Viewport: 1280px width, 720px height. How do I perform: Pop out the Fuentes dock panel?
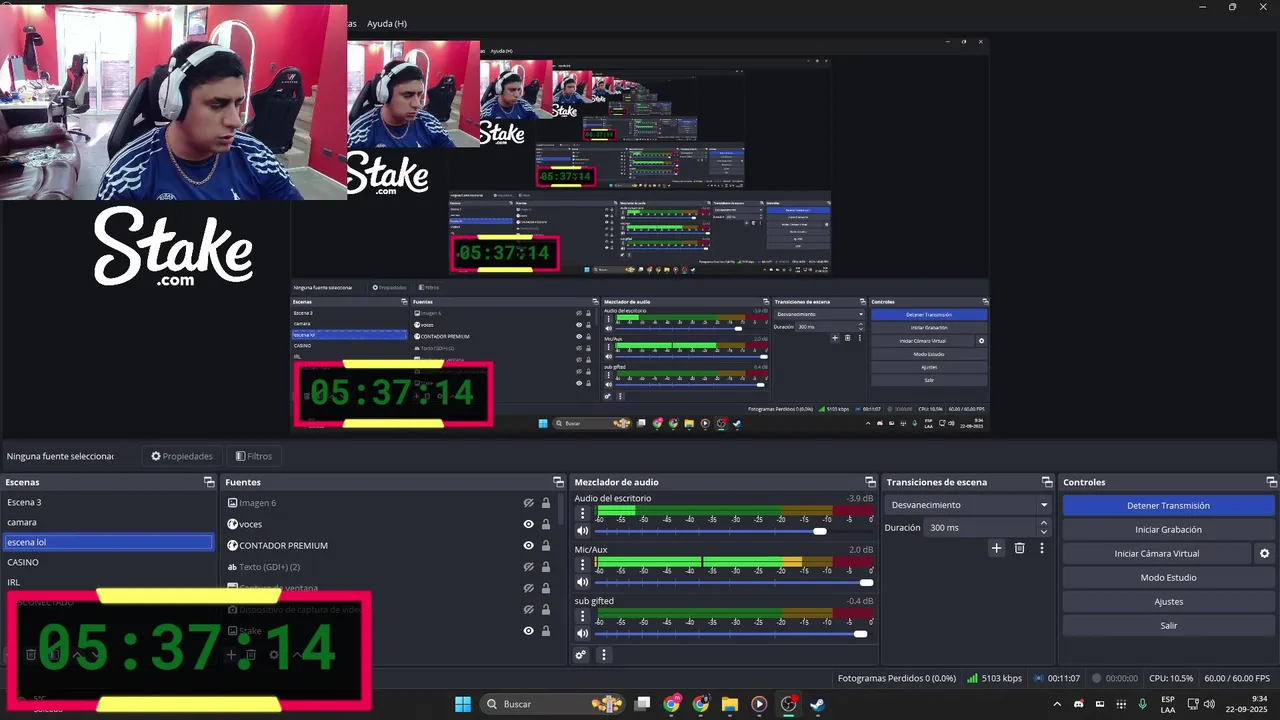pyautogui.click(x=558, y=482)
